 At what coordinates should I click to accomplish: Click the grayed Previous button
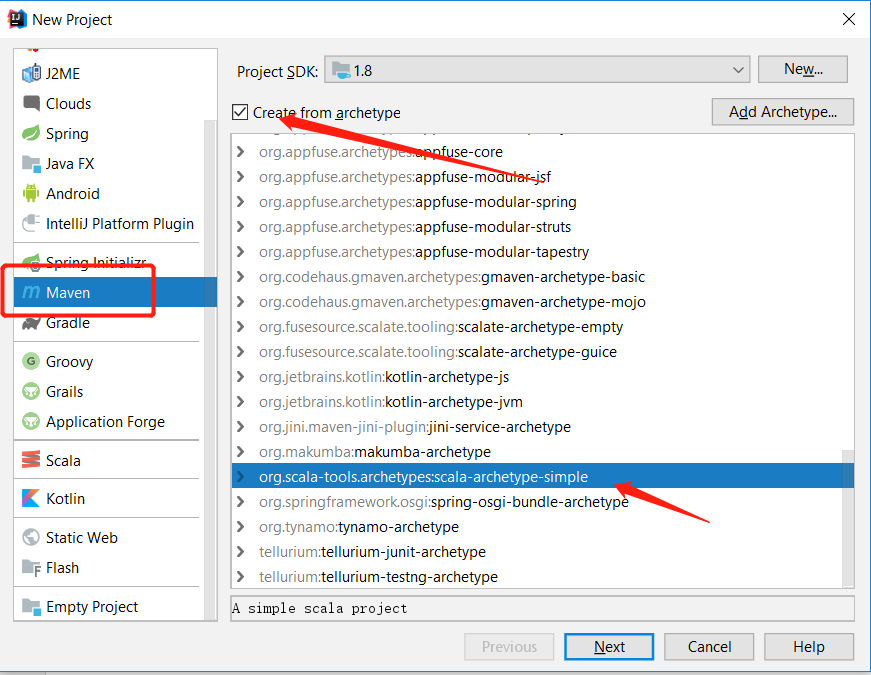[x=509, y=647]
